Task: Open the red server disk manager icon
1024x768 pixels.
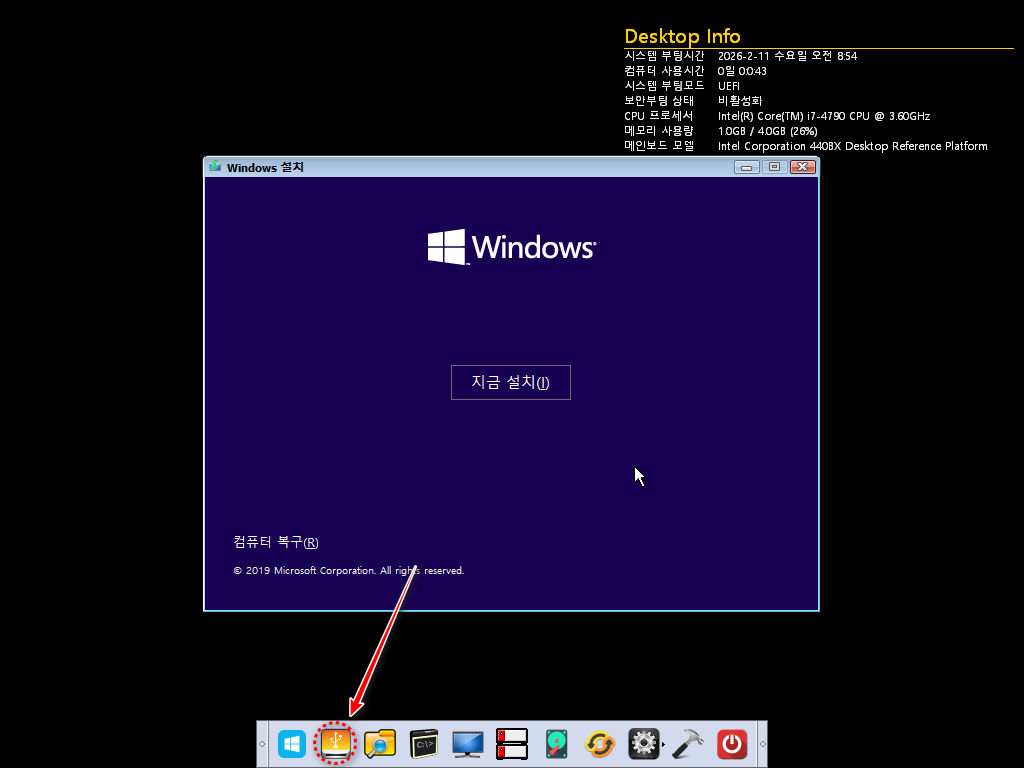Action: pos(511,744)
